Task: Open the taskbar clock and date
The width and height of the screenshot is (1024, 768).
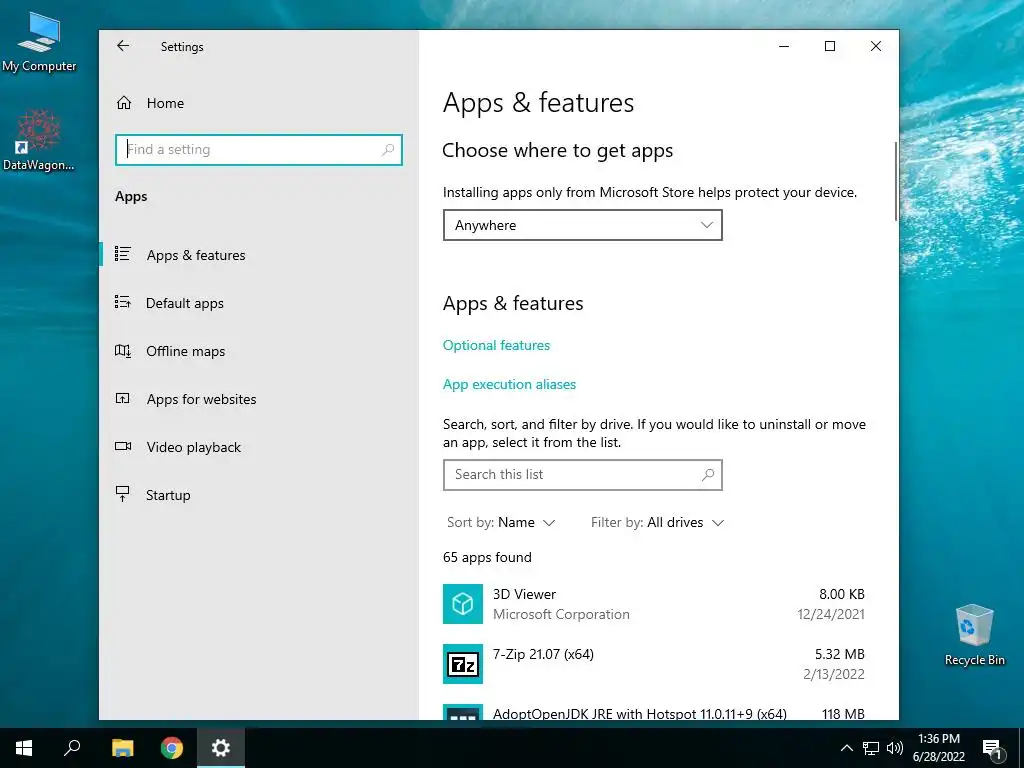Action: click(x=939, y=748)
